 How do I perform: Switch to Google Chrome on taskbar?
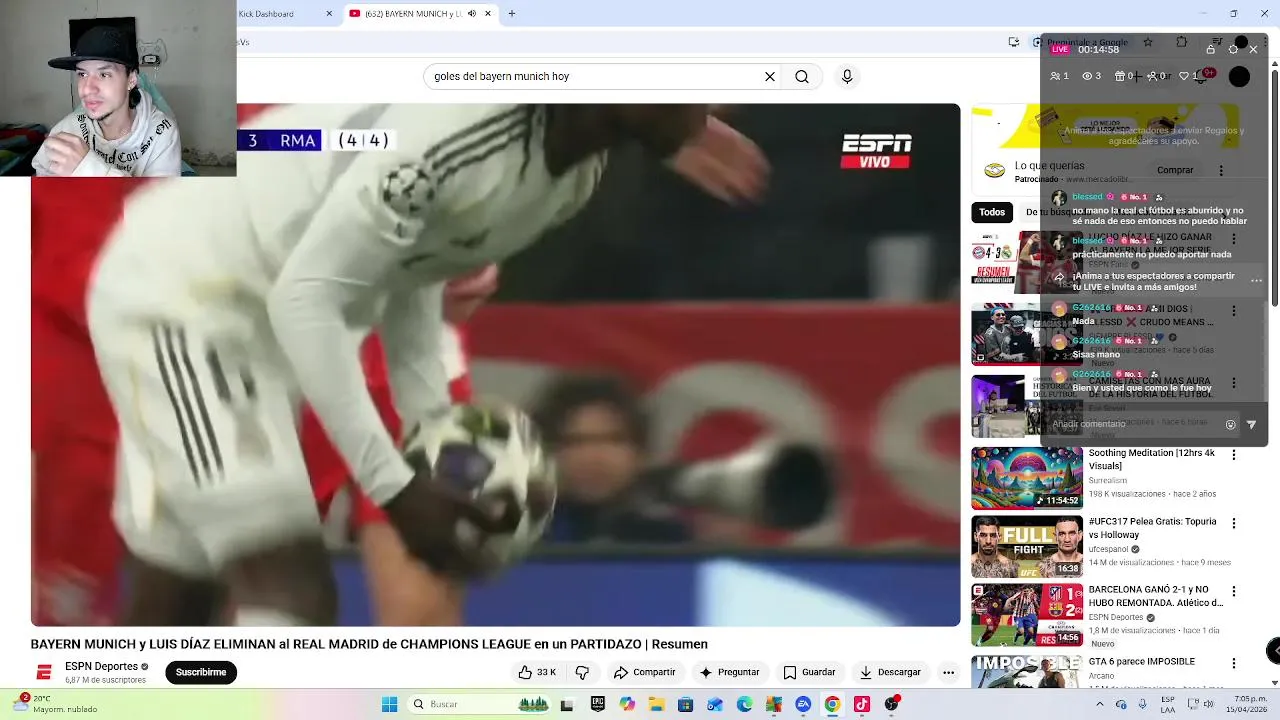[x=832, y=704]
